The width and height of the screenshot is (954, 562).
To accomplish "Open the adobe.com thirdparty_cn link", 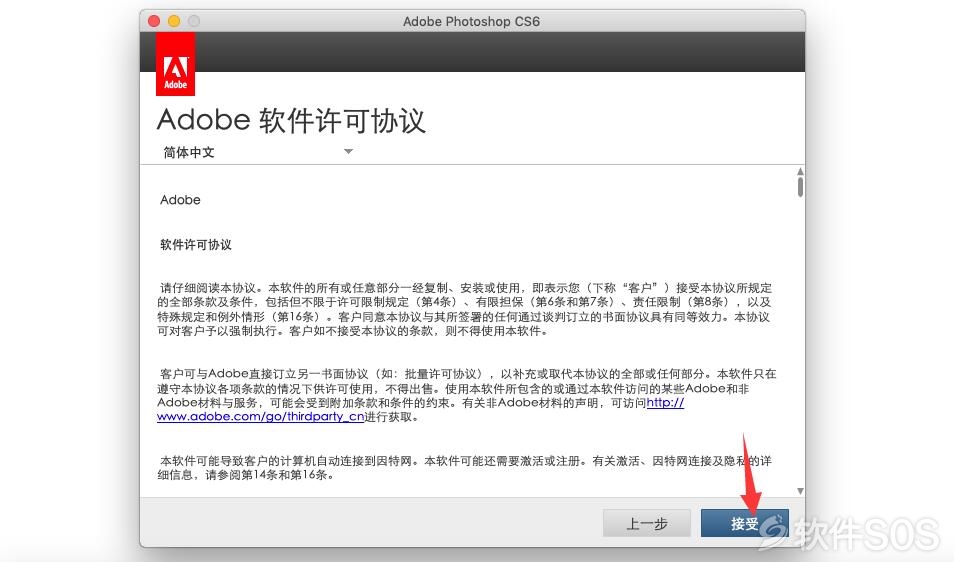I will (260, 417).
